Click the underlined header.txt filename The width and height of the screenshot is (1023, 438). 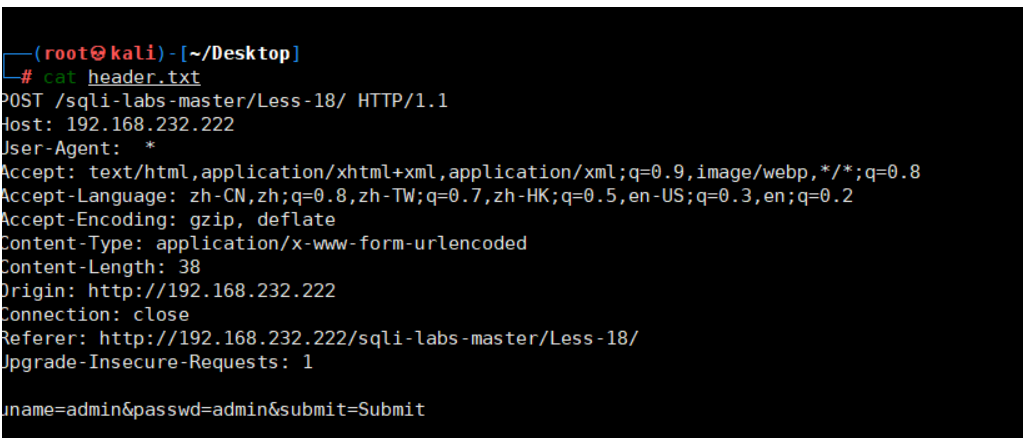click(x=144, y=78)
